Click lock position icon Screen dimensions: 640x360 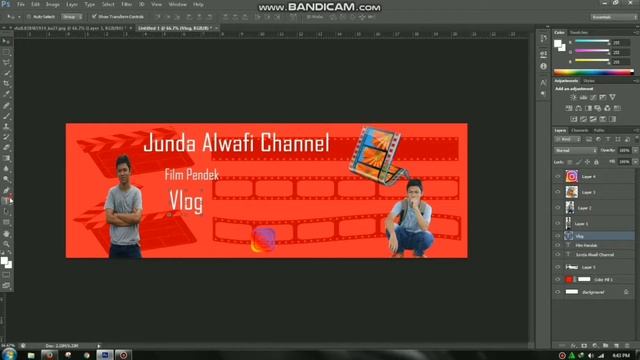point(587,162)
